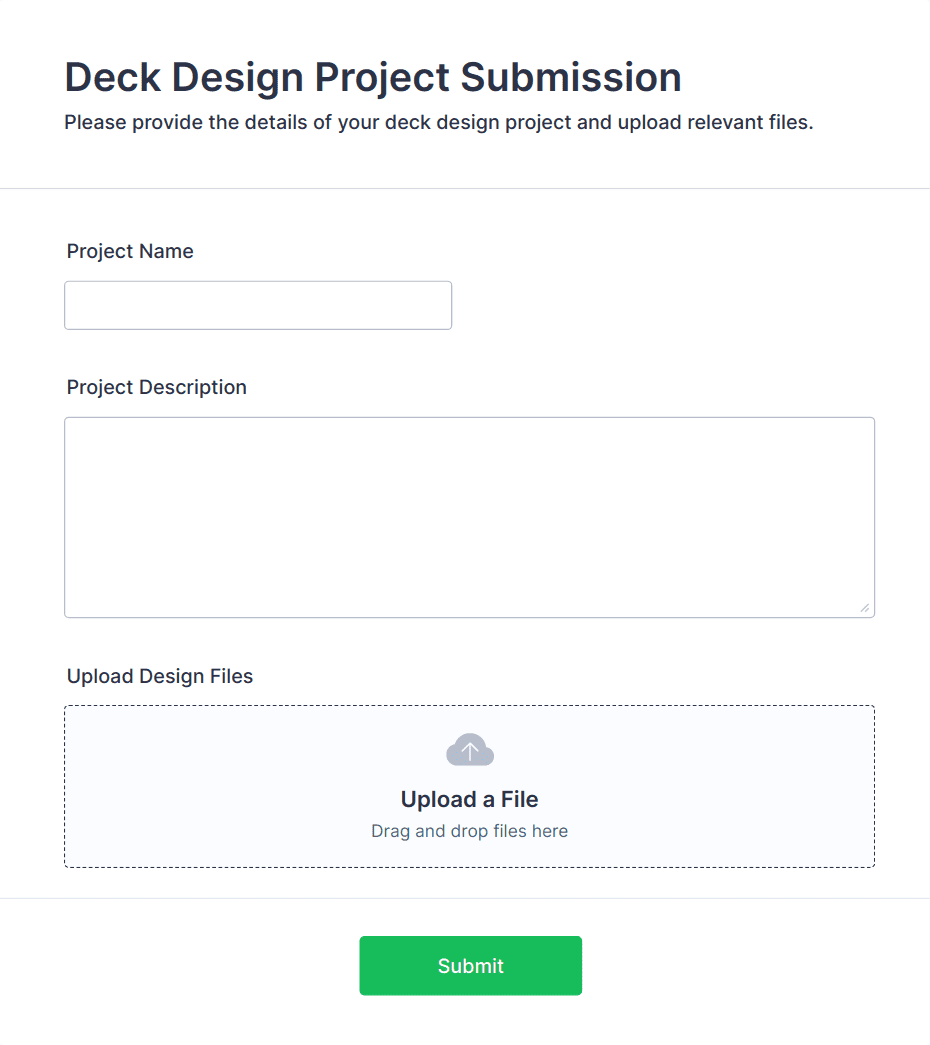Click the Project Name label
Image resolution: width=930 pixels, height=1045 pixels.
pyautogui.click(x=130, y=251)
